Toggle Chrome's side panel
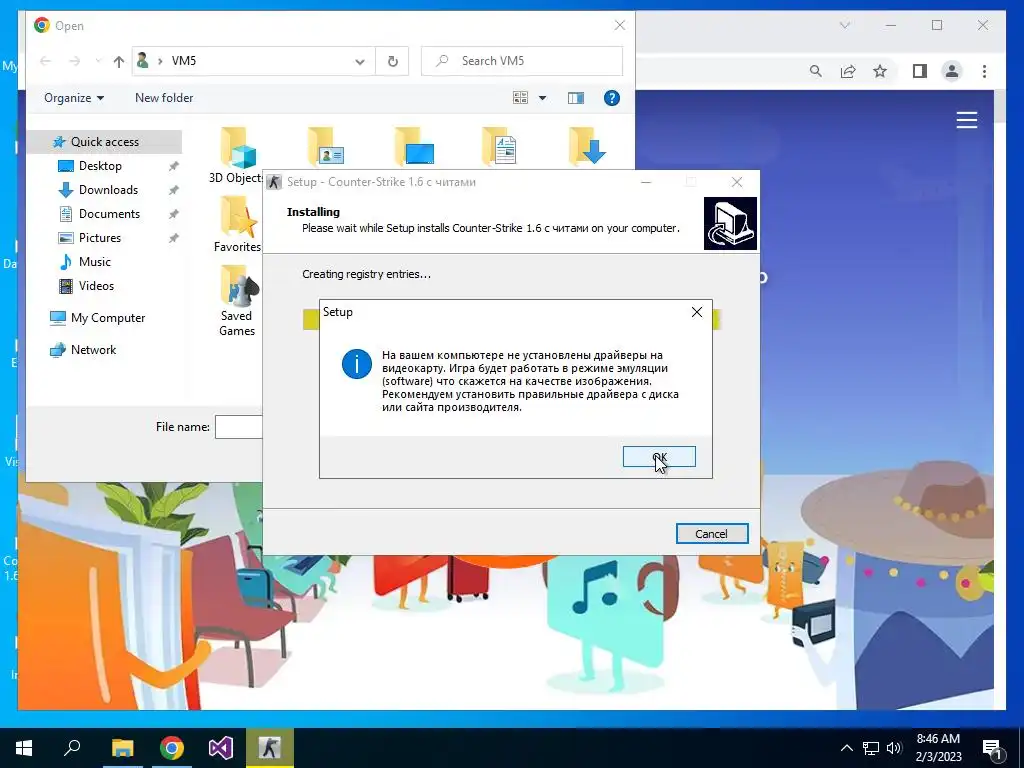Image resolution: width=1024 pixels, height=768 pixels. pos(920,71)
